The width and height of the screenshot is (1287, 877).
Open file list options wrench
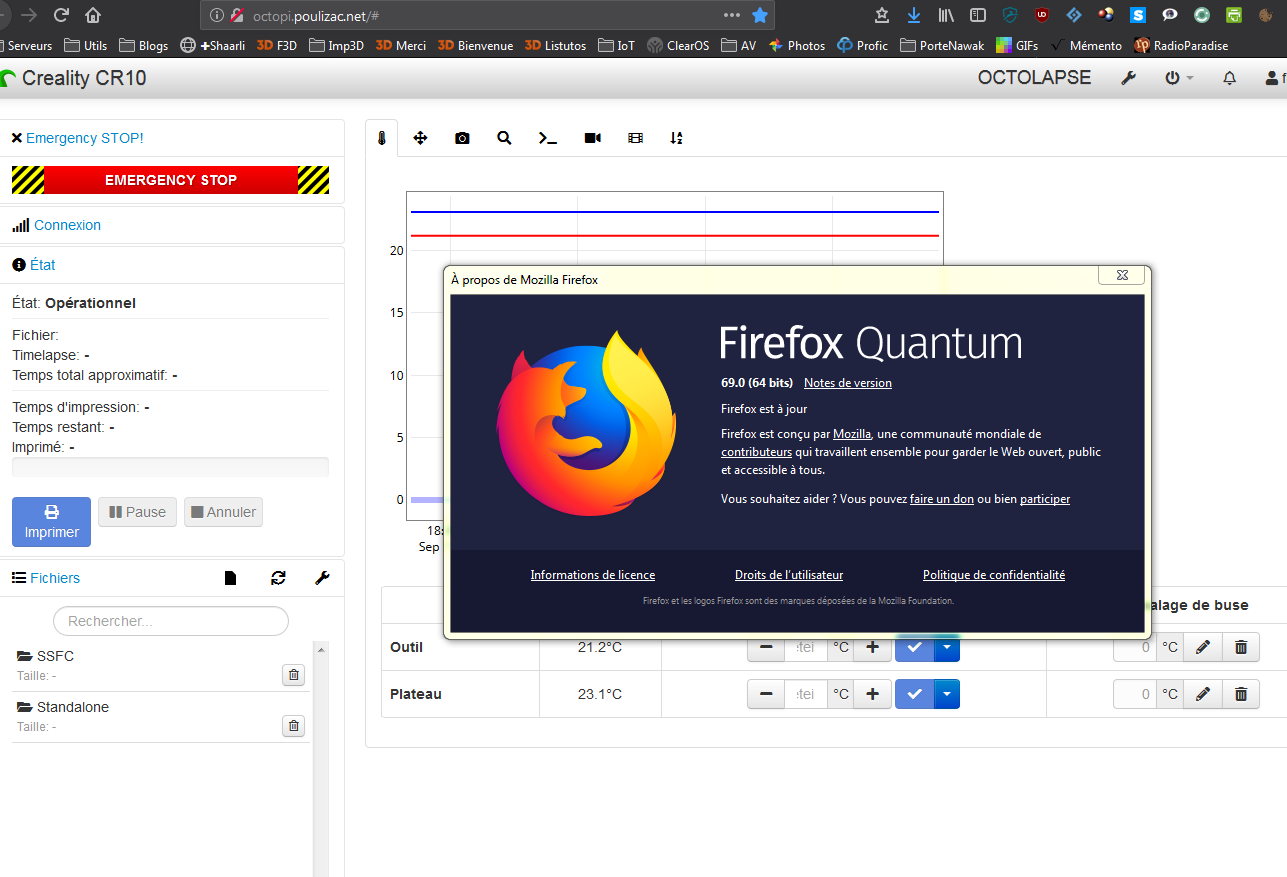point(322,578)
